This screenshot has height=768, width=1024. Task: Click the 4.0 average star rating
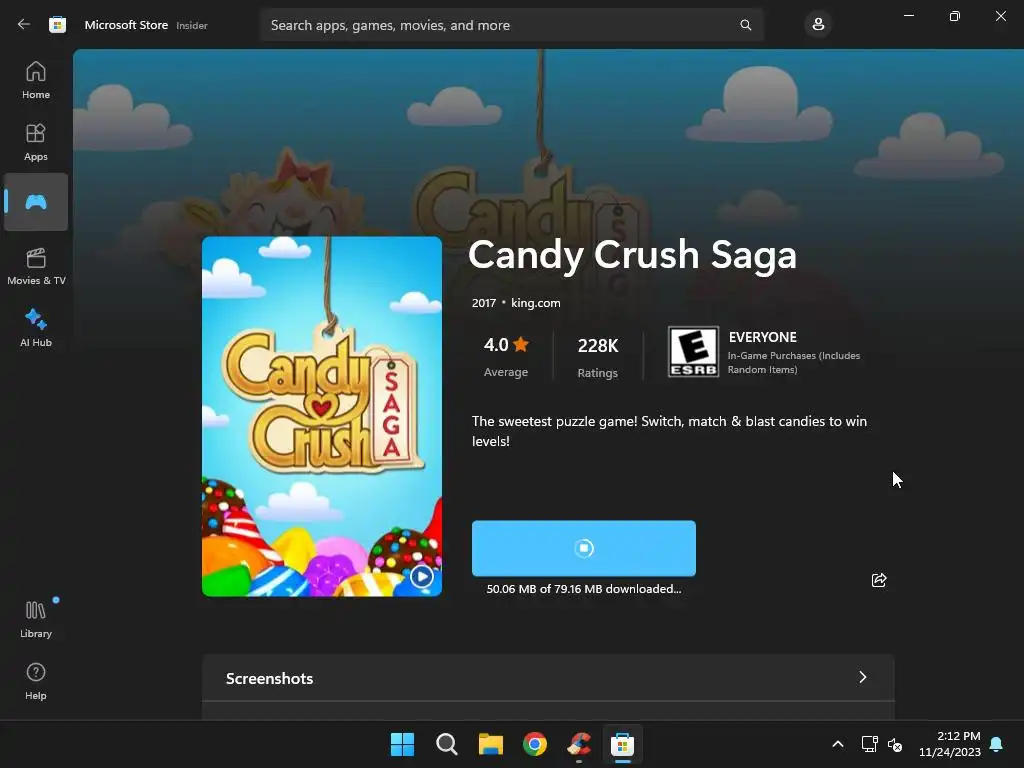point(506,357)
